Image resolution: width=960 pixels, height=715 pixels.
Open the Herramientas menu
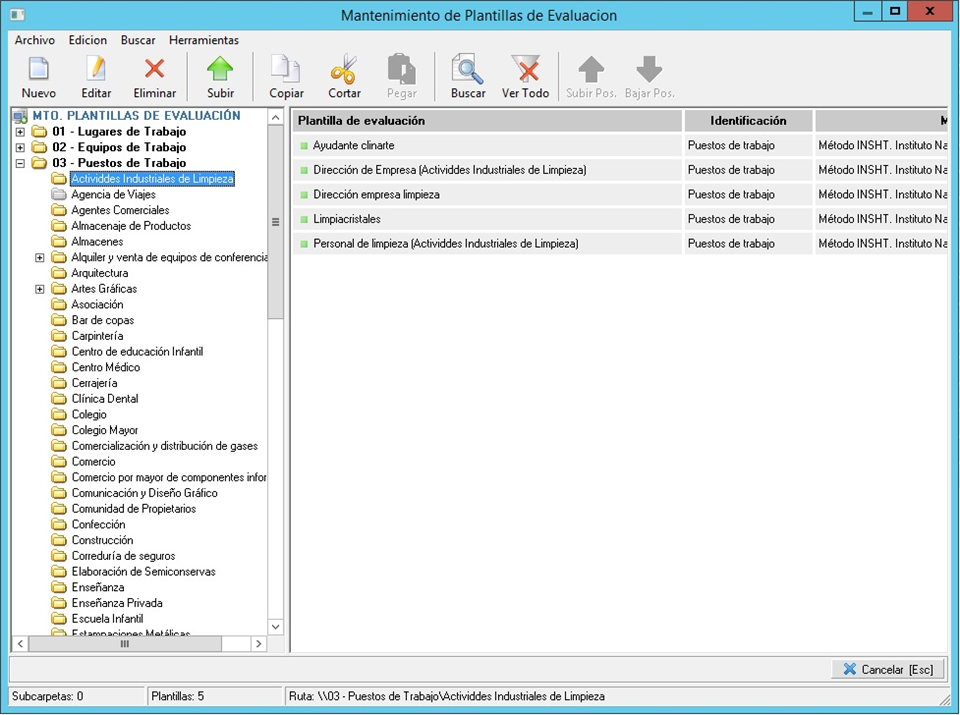(204, 40)
